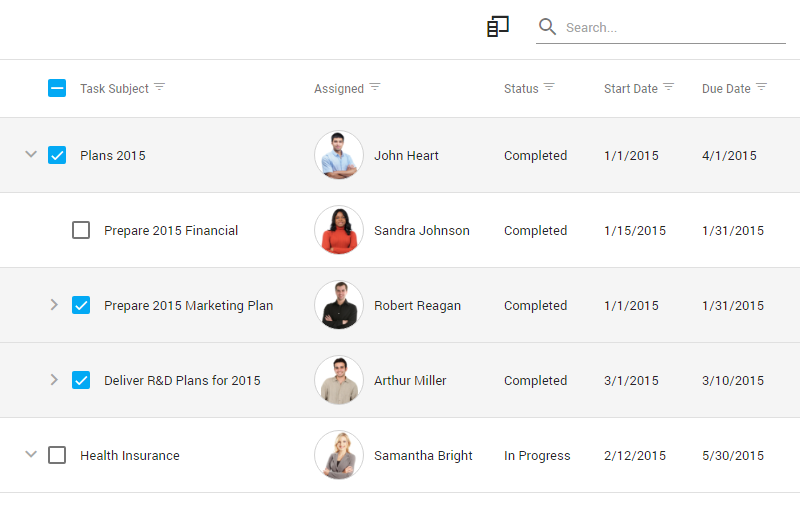This screenshot has width=800, height=508.
Task: Click the 2/12/2015 start date cell
Action: pyautogui.click(x=635, y=455)
